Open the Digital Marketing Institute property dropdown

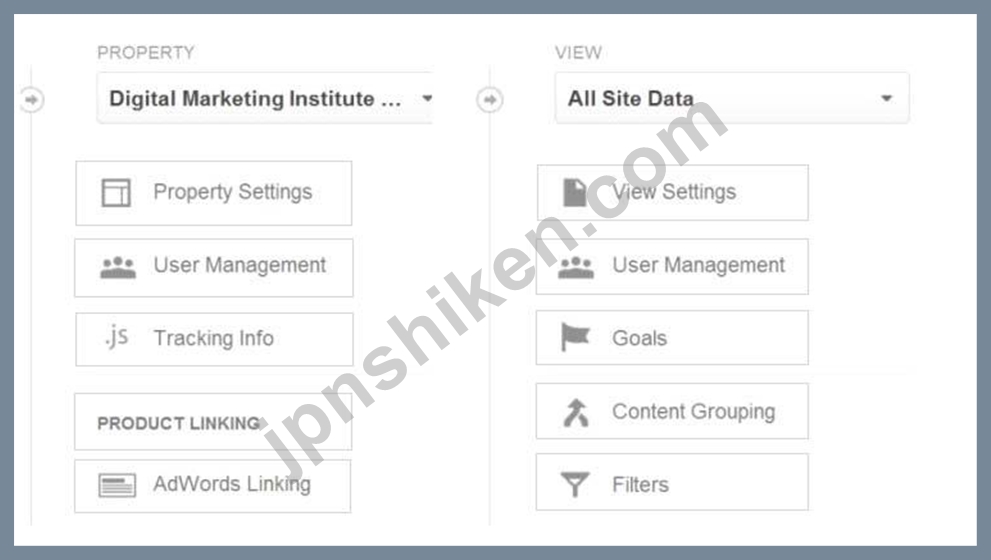point(265,99)
